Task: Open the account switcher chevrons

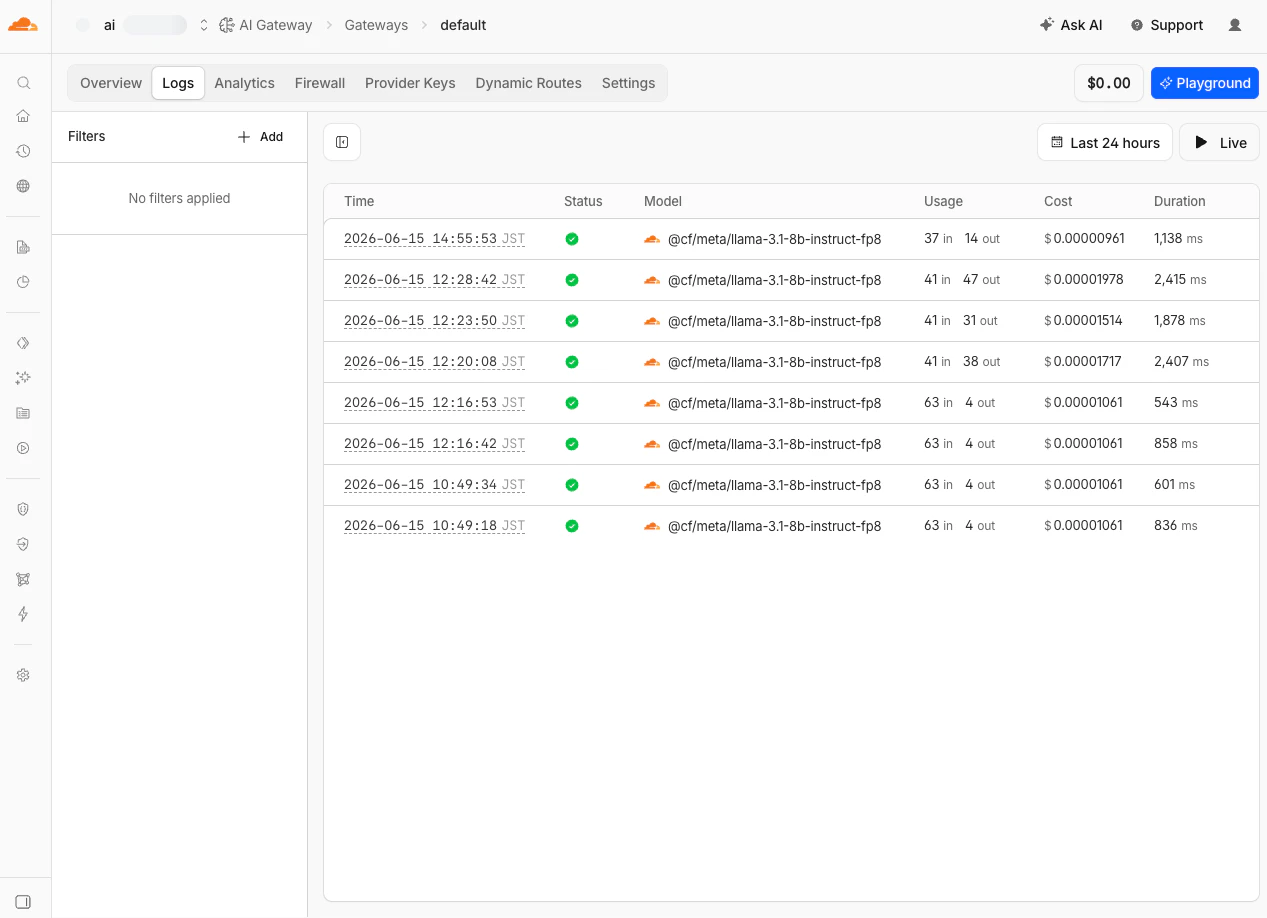Action: pyautogui.click(x=204, y=25)
